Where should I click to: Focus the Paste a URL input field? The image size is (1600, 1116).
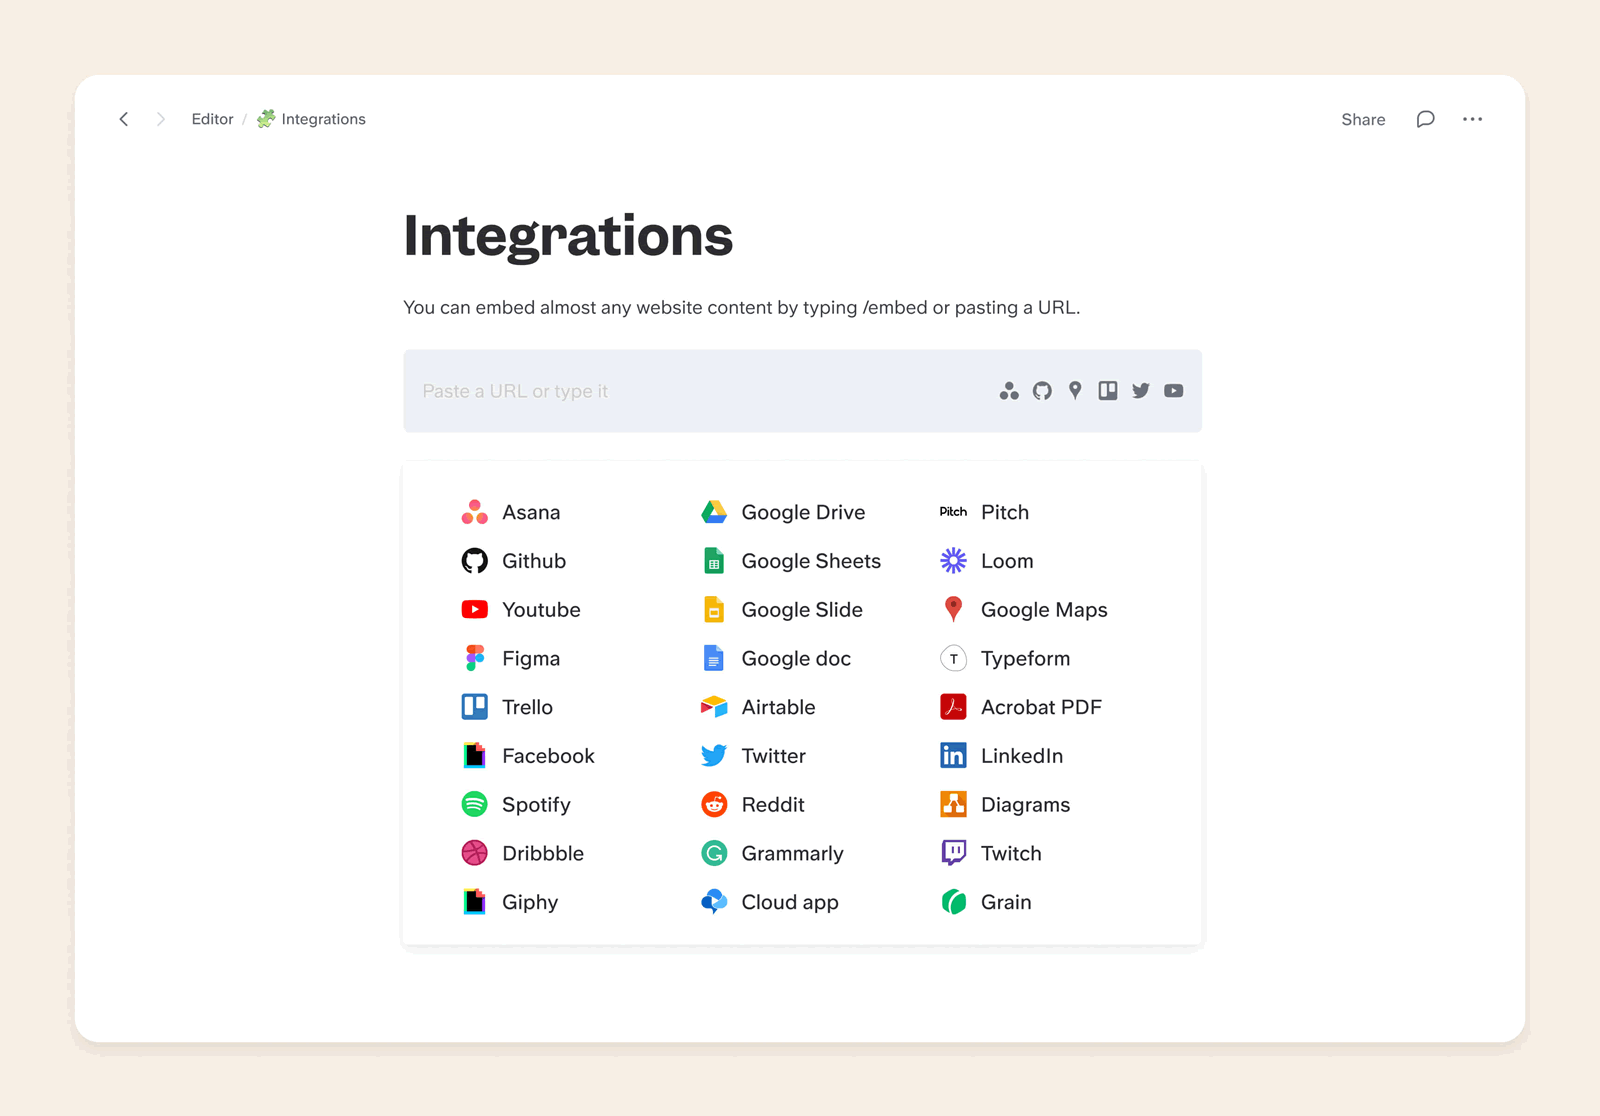[x=802, y=391]
